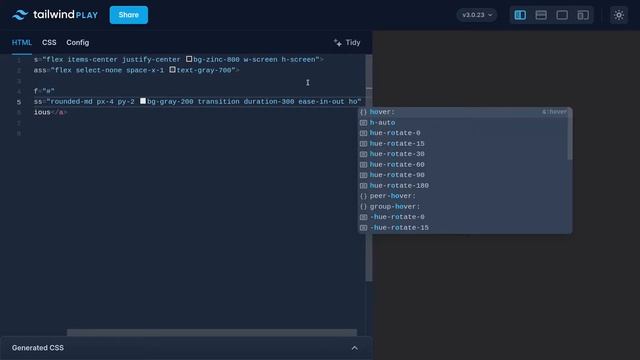The height and width of the screenshot is (360, 640).
Task: Click the 'duration-300' class text
Action: click(269, 102)
